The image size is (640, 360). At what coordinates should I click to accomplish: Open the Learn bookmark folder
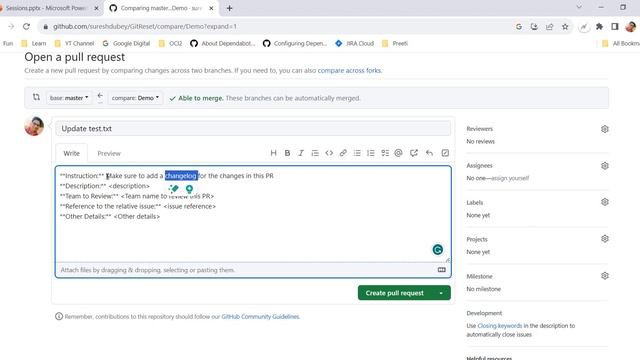[34, 43]
